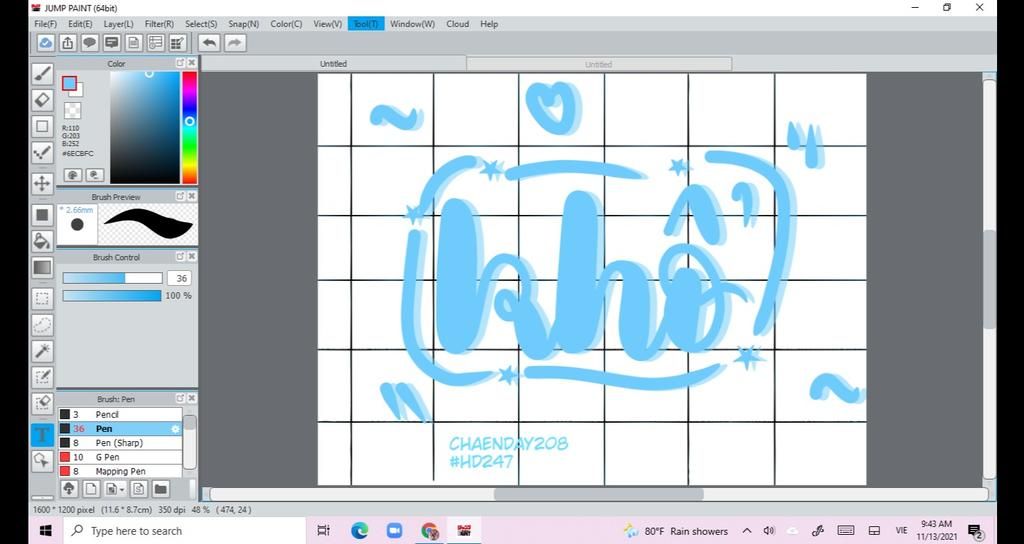Screen dimensions: 1024x544
Task: Select Pen (Sharp) brush
Action: (x=120, y=443)
